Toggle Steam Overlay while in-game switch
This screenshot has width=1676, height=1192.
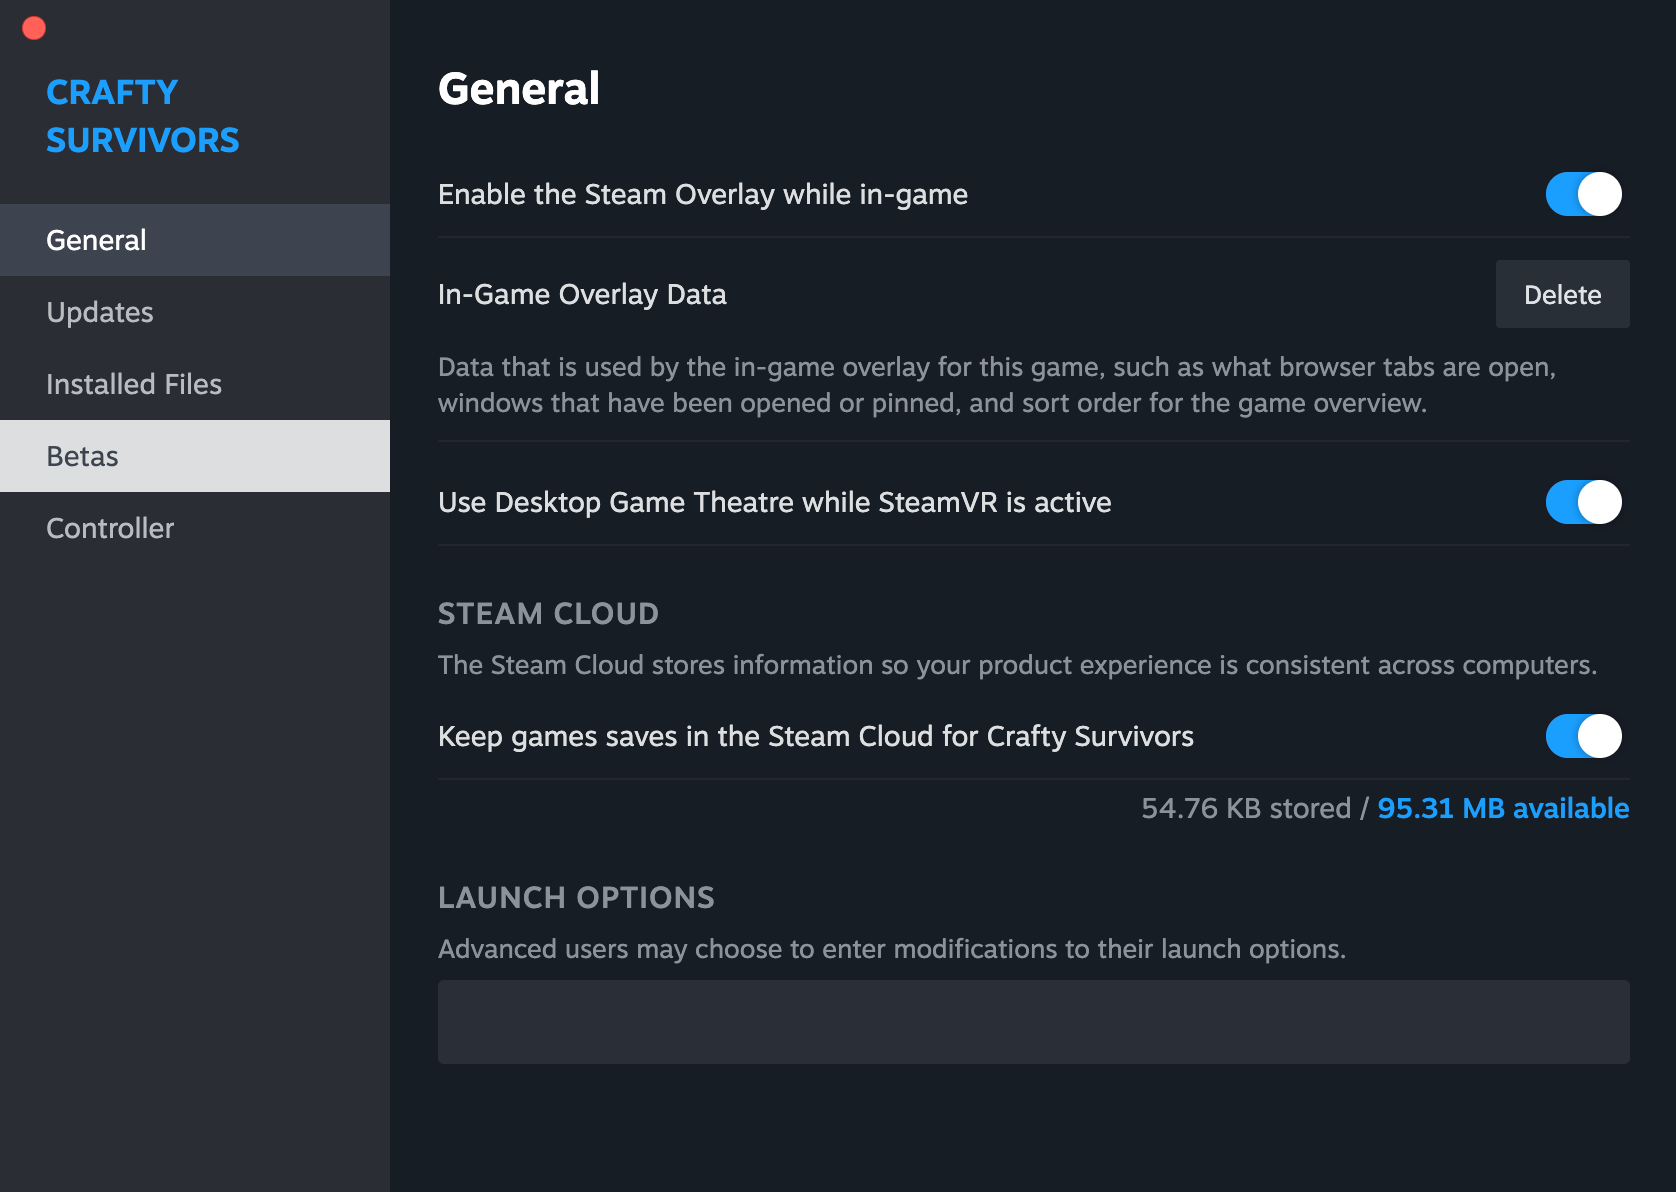click(x=1583, y=194)
